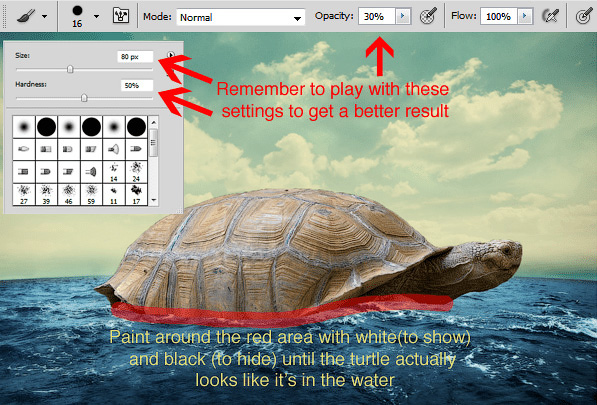Open the Opacity slider popup arrow

tap(403, 17)
